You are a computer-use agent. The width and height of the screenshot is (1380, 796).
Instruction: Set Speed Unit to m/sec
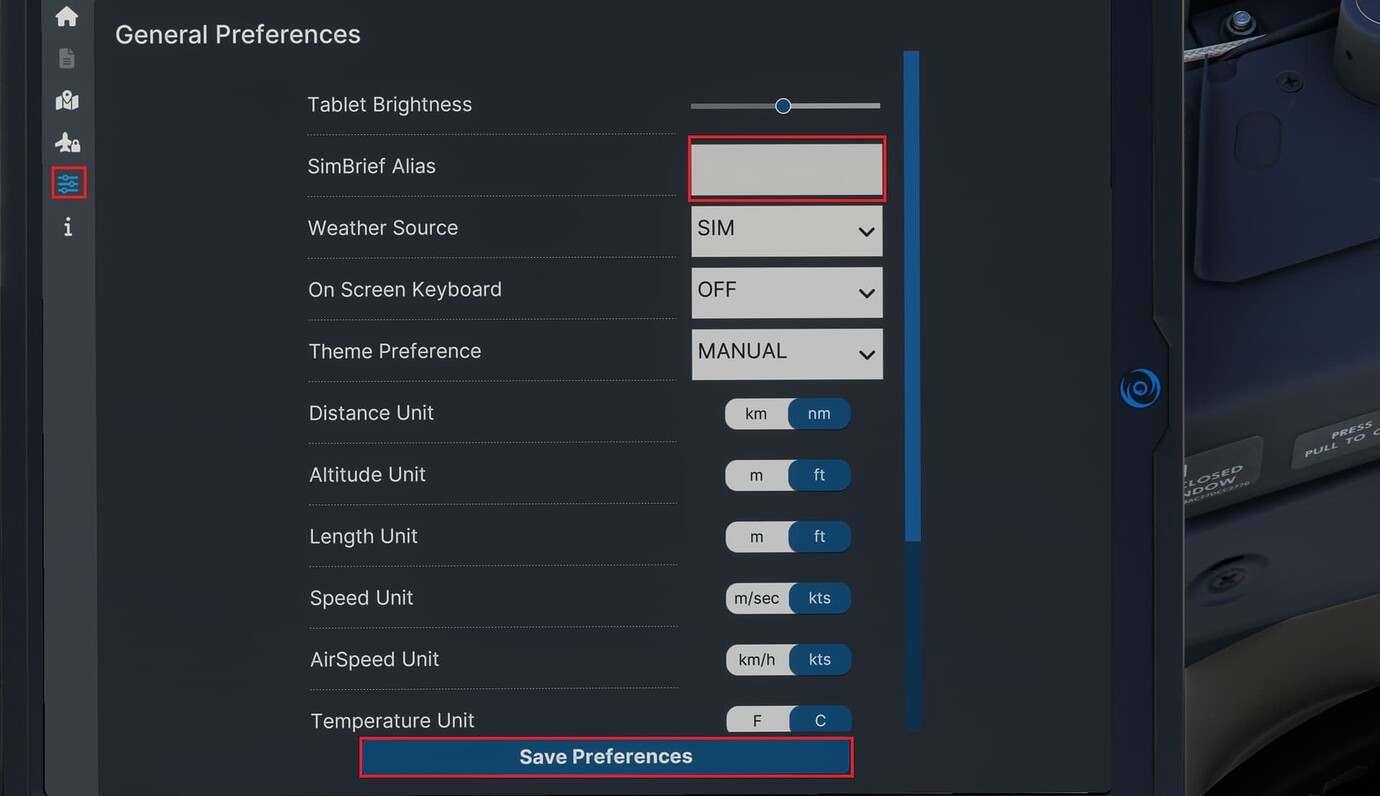(756, 599)
